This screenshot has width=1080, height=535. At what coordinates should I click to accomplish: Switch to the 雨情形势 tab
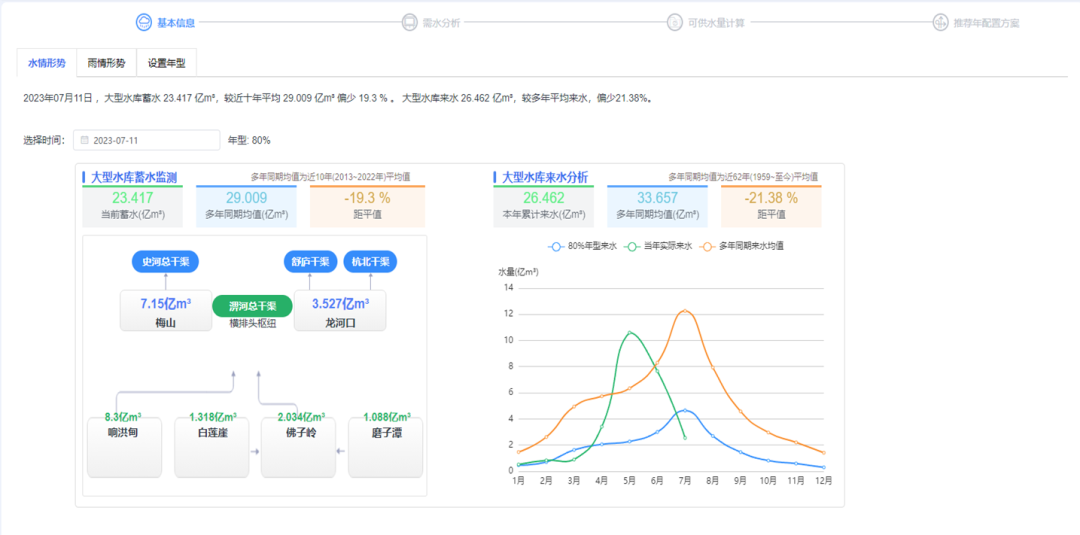coord(107,63)
